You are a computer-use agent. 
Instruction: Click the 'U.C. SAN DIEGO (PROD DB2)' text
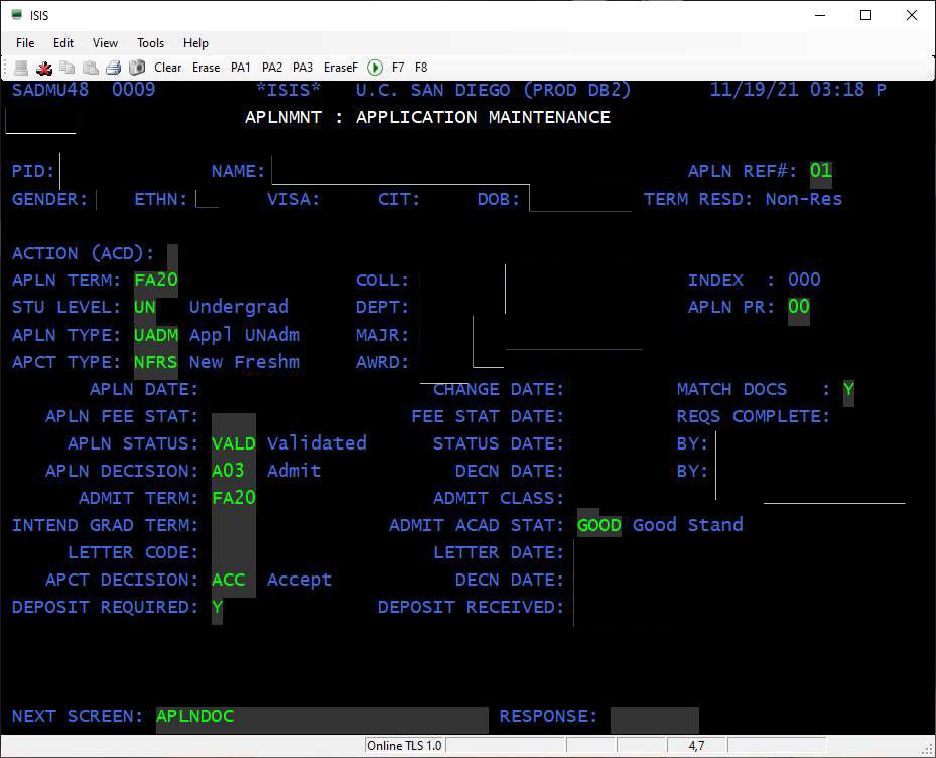(x=493, y=91)
